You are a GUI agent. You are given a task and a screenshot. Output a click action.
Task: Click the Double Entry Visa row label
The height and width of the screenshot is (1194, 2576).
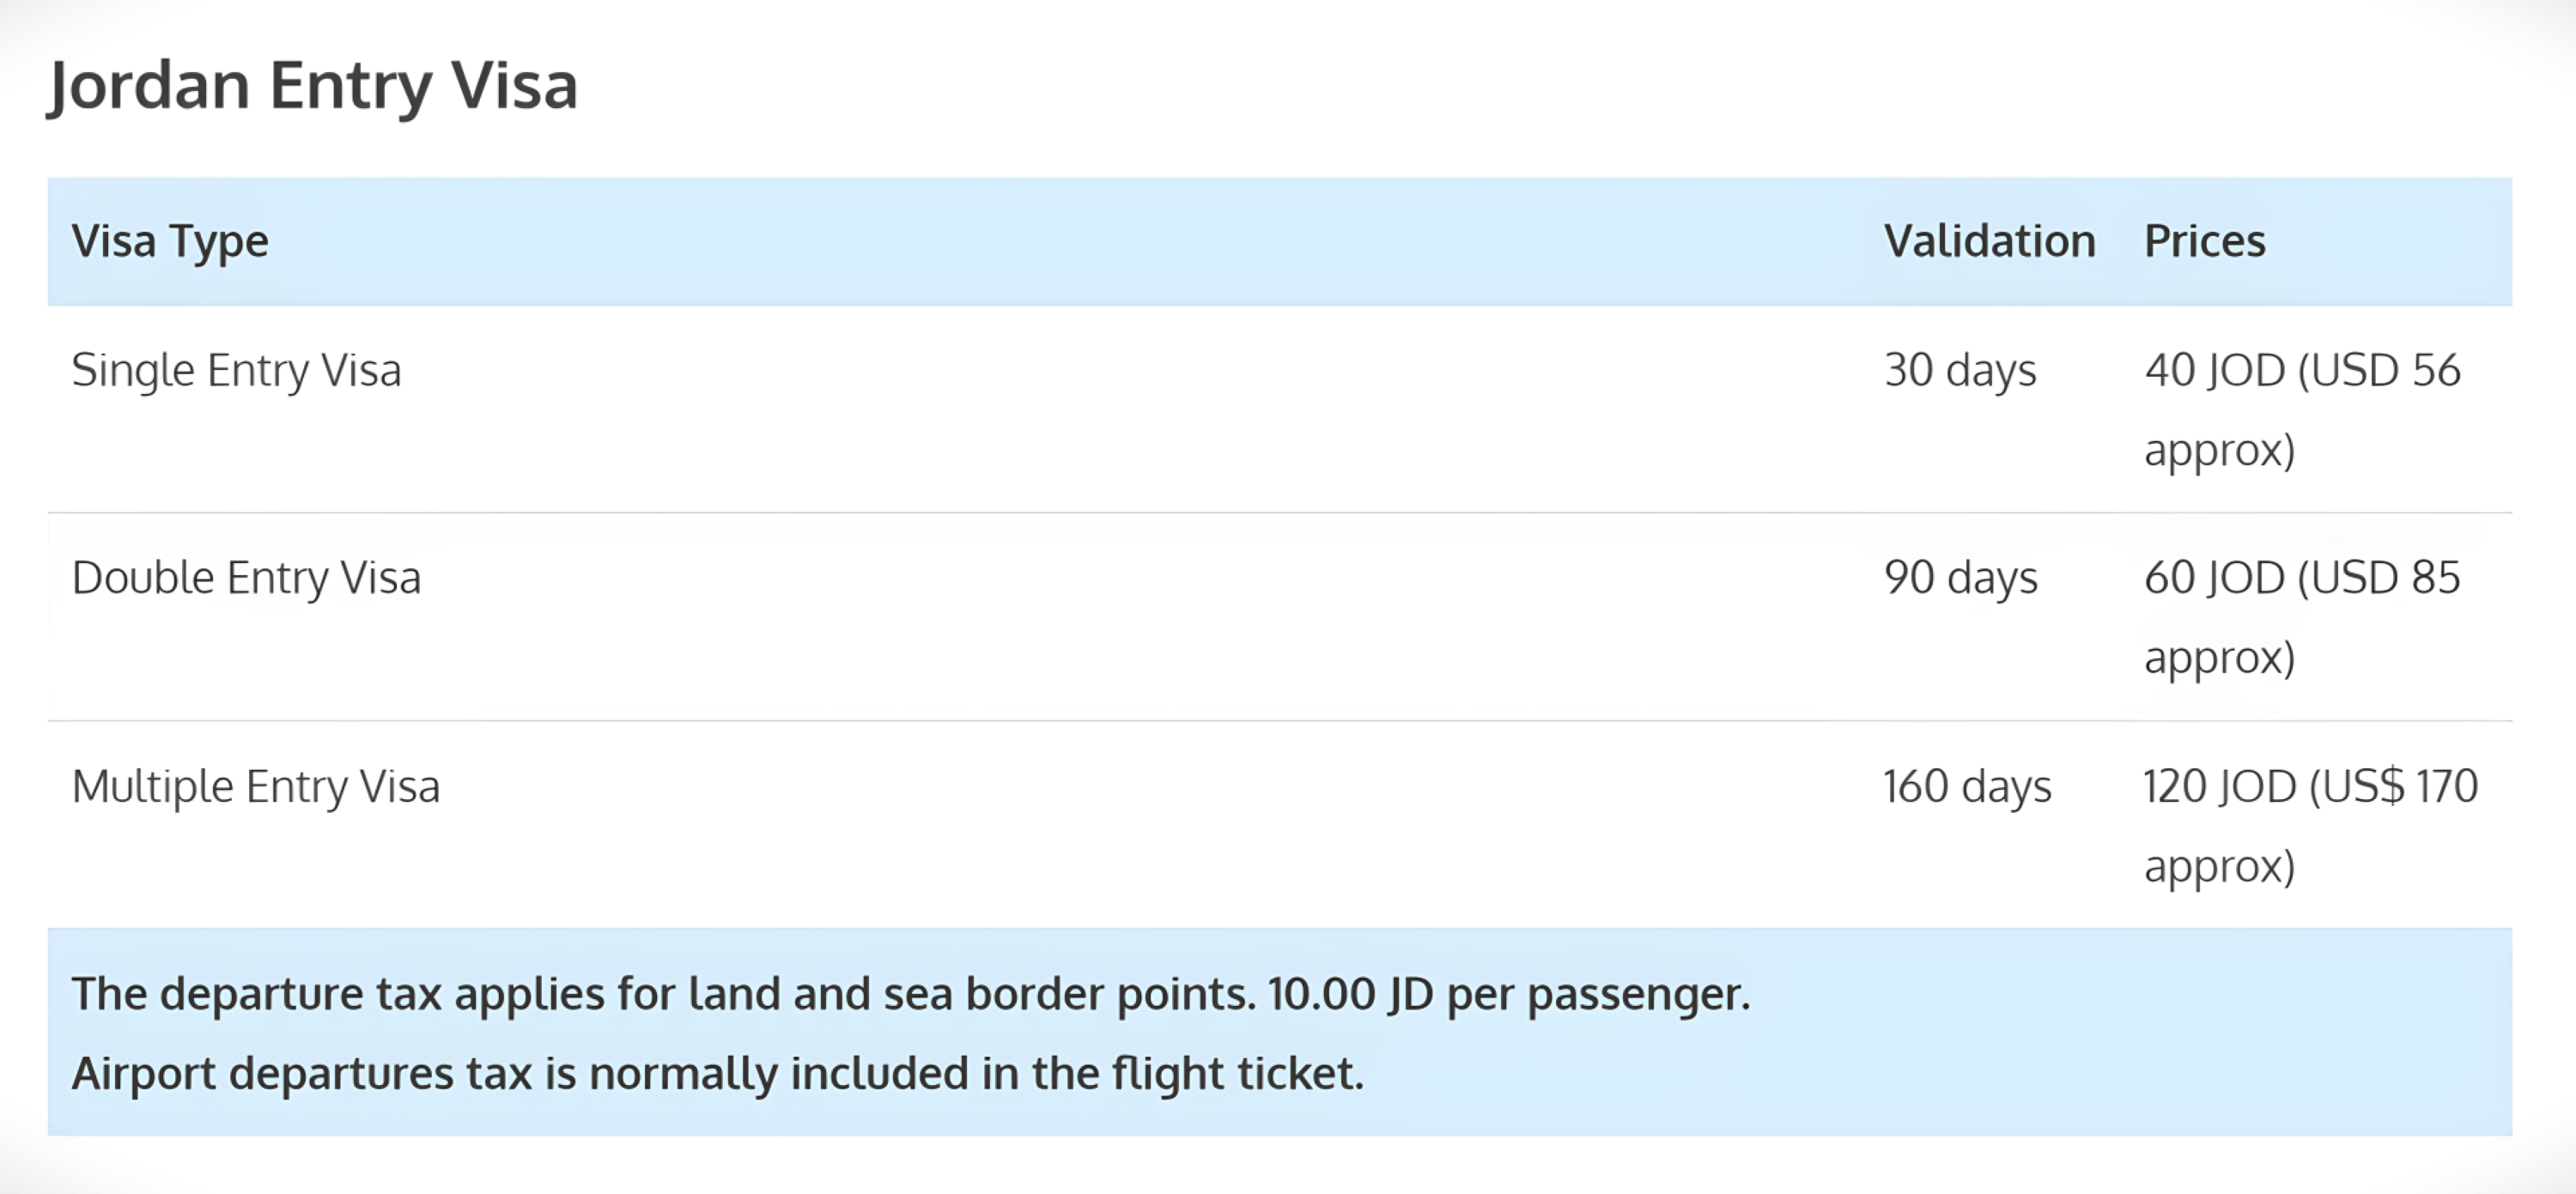point(246,578)
